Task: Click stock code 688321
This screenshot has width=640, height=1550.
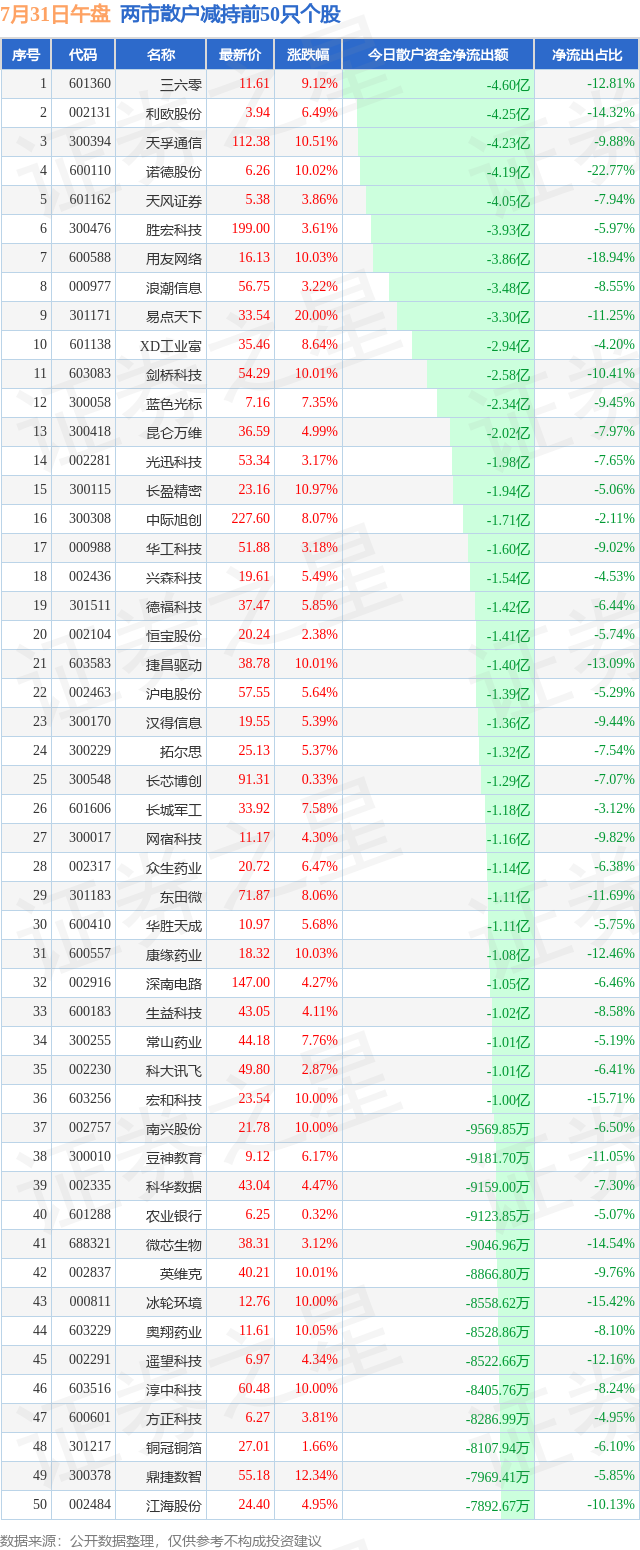Action: pyautogui.click(x=90, y=1244)
